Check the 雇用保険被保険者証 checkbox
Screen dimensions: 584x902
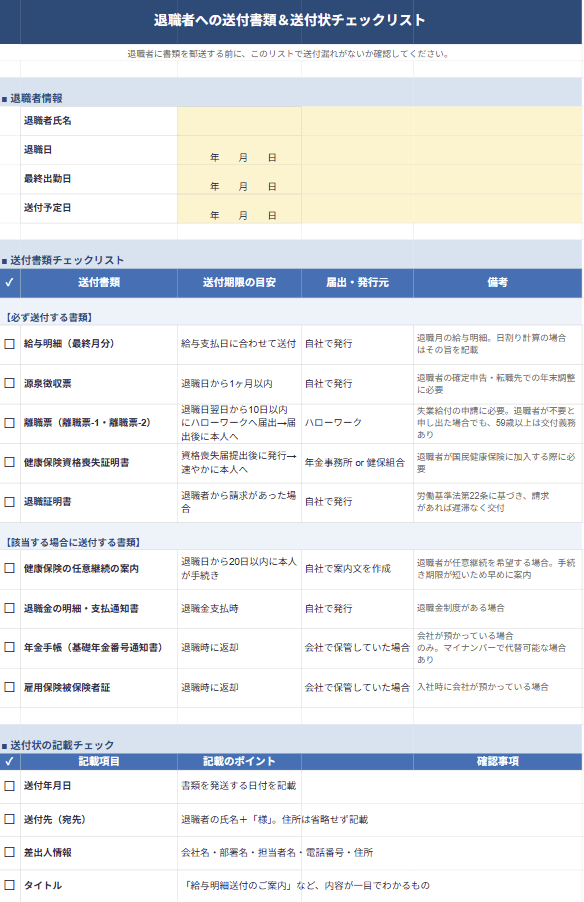point(10,687)
